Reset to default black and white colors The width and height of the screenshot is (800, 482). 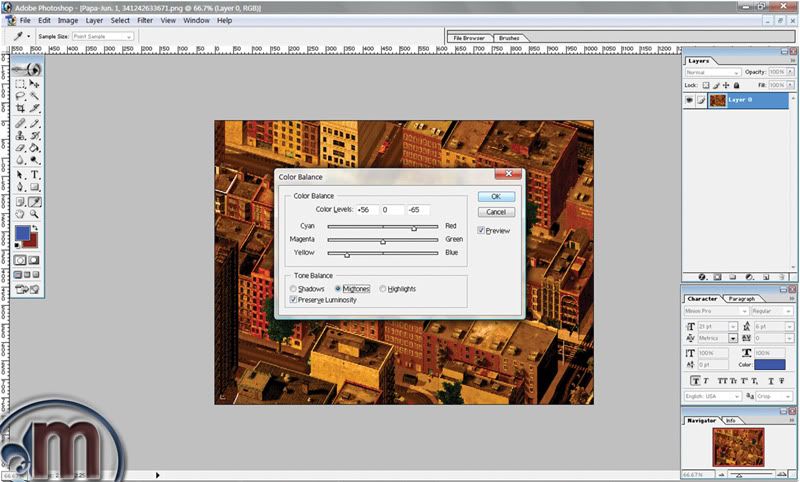click(17, 245)
